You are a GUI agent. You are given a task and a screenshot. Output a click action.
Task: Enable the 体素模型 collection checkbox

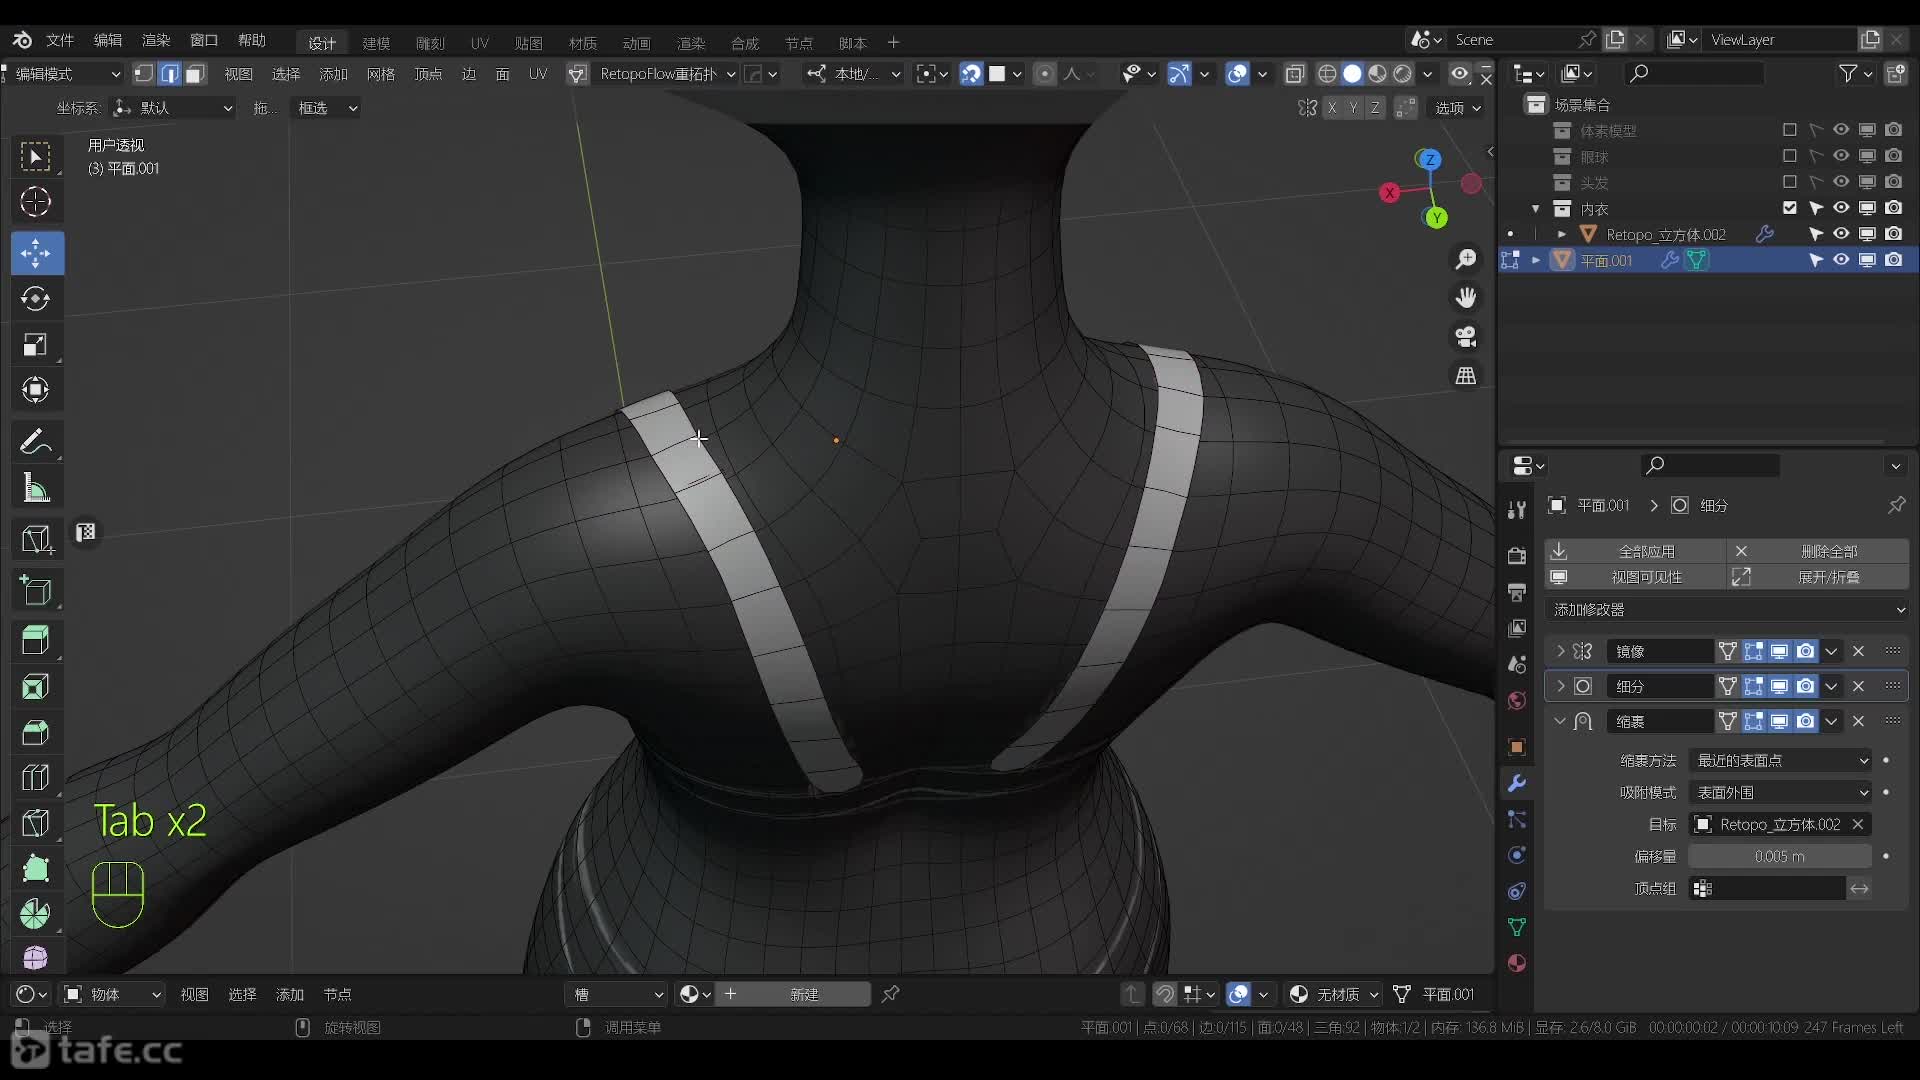coord(1790,130)
